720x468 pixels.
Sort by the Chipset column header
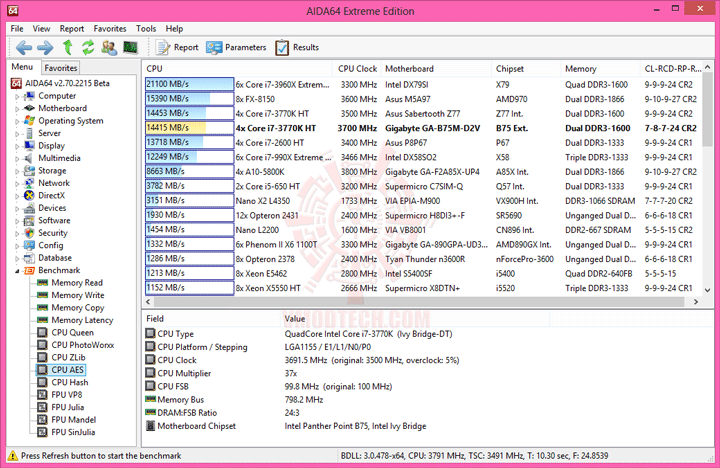526,68
